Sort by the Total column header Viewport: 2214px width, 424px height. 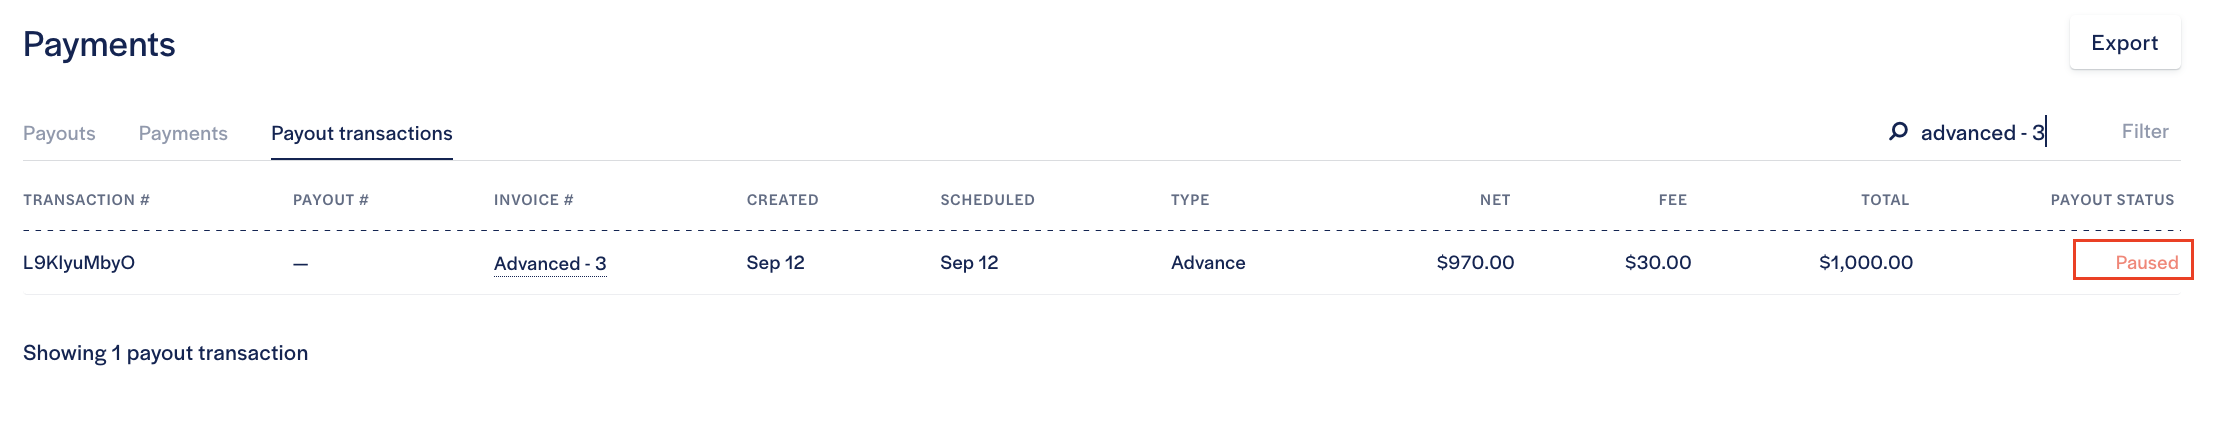(1884, 200)
